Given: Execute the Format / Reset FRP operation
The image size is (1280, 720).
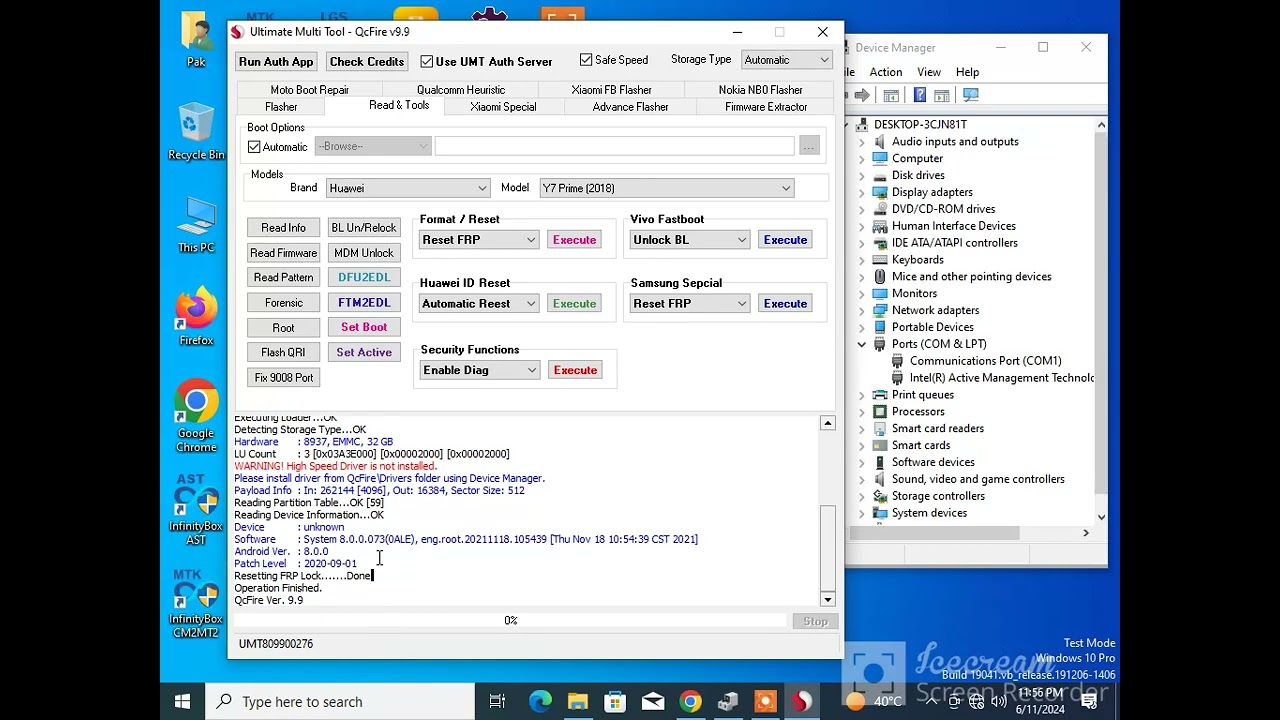Looking at the screenshot, I should point(574,240).
